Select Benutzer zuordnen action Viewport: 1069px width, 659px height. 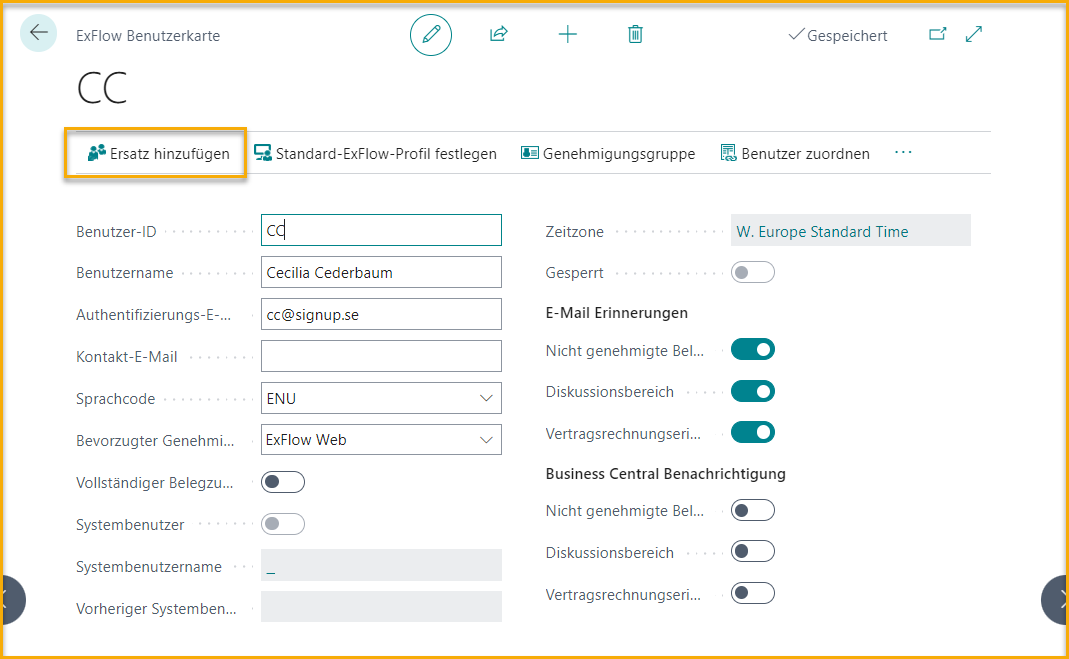pyautogui.click(x=795, y=153)
